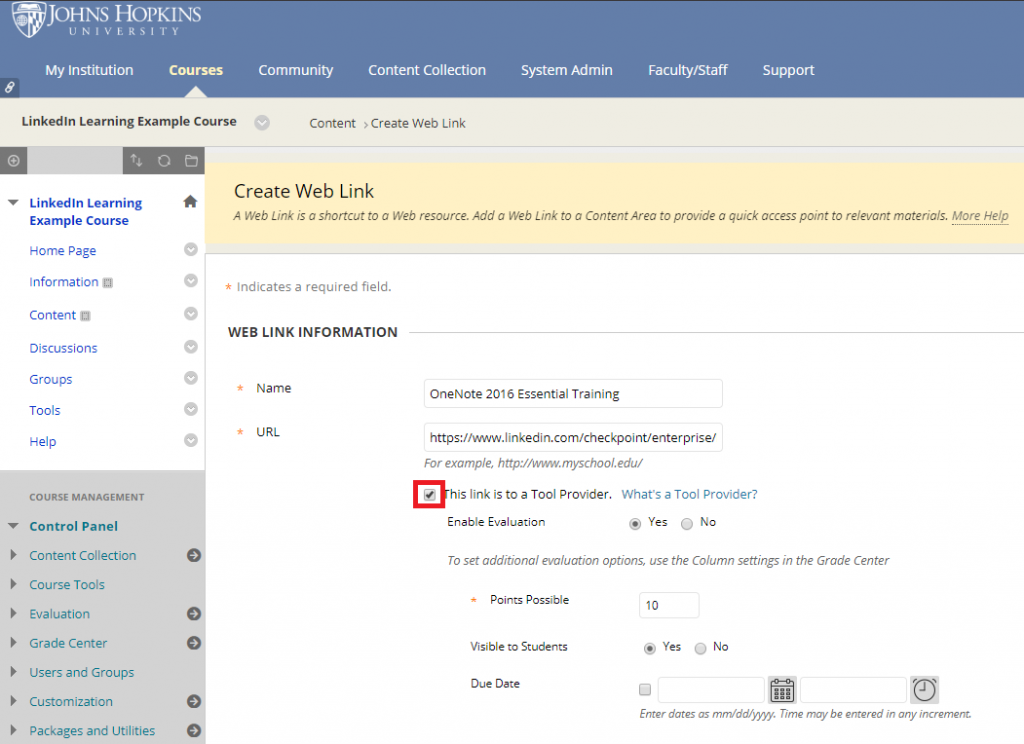Click the home icon next to course title
Screen dimensions: 1024x744
coord(190,202)
